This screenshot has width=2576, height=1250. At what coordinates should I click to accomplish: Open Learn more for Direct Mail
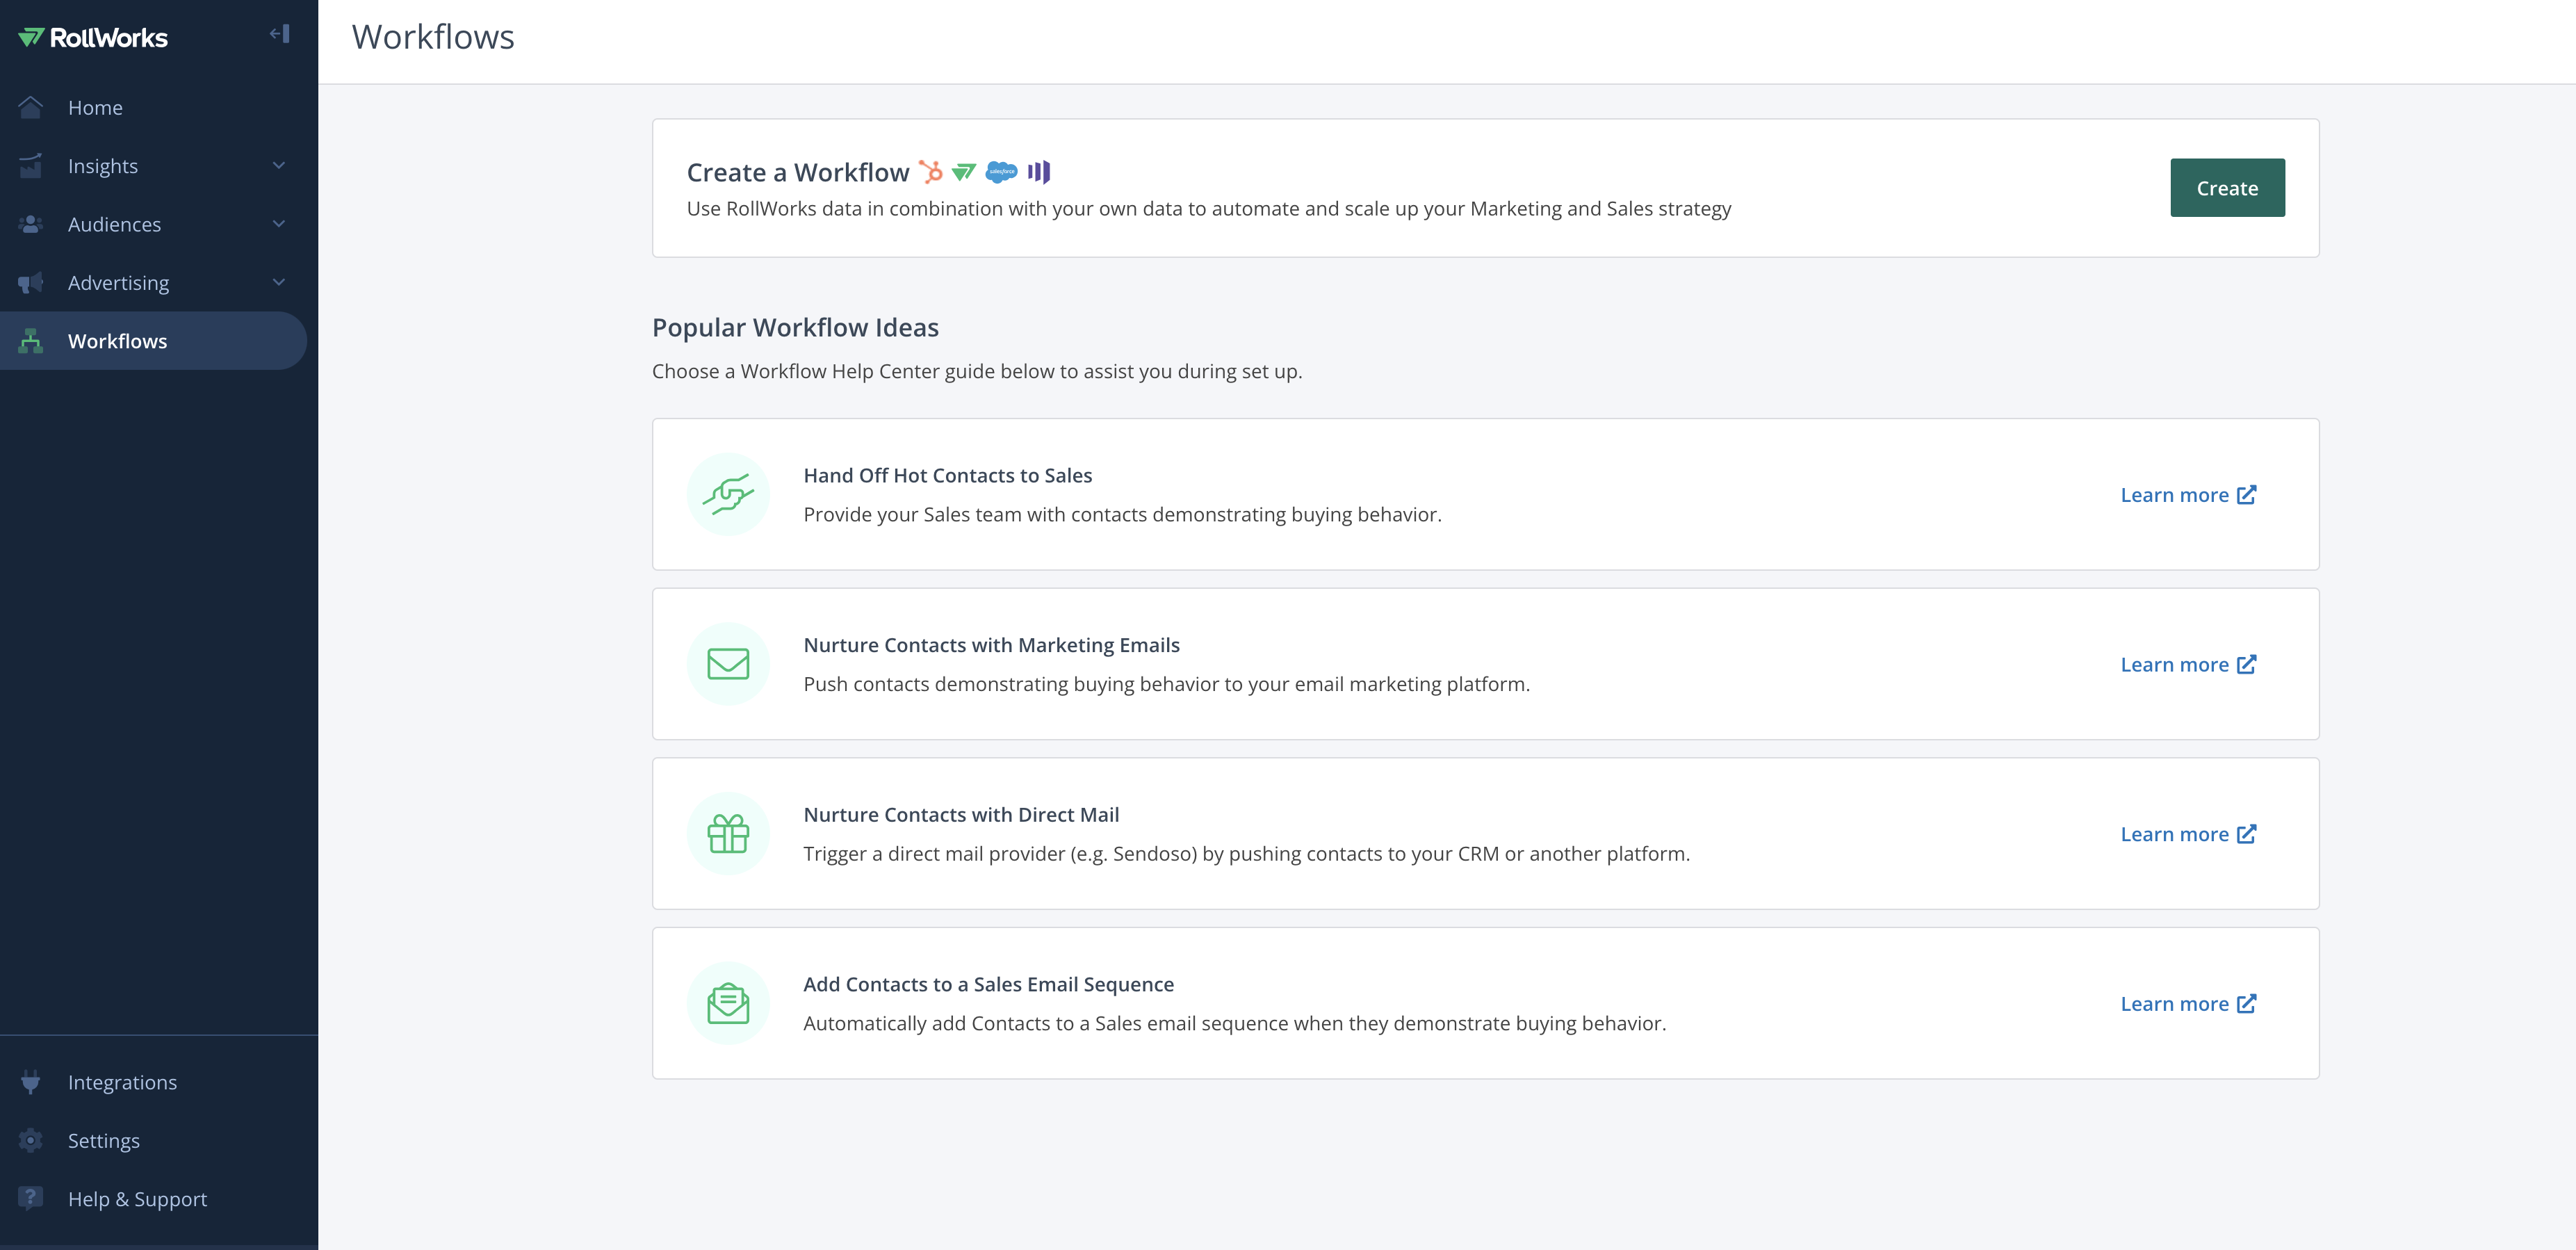(x=2188, y=834)
